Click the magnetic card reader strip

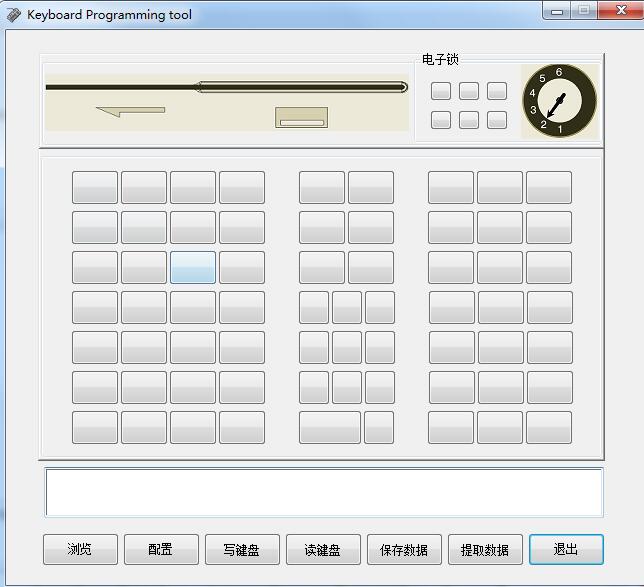tap(227, 87)
